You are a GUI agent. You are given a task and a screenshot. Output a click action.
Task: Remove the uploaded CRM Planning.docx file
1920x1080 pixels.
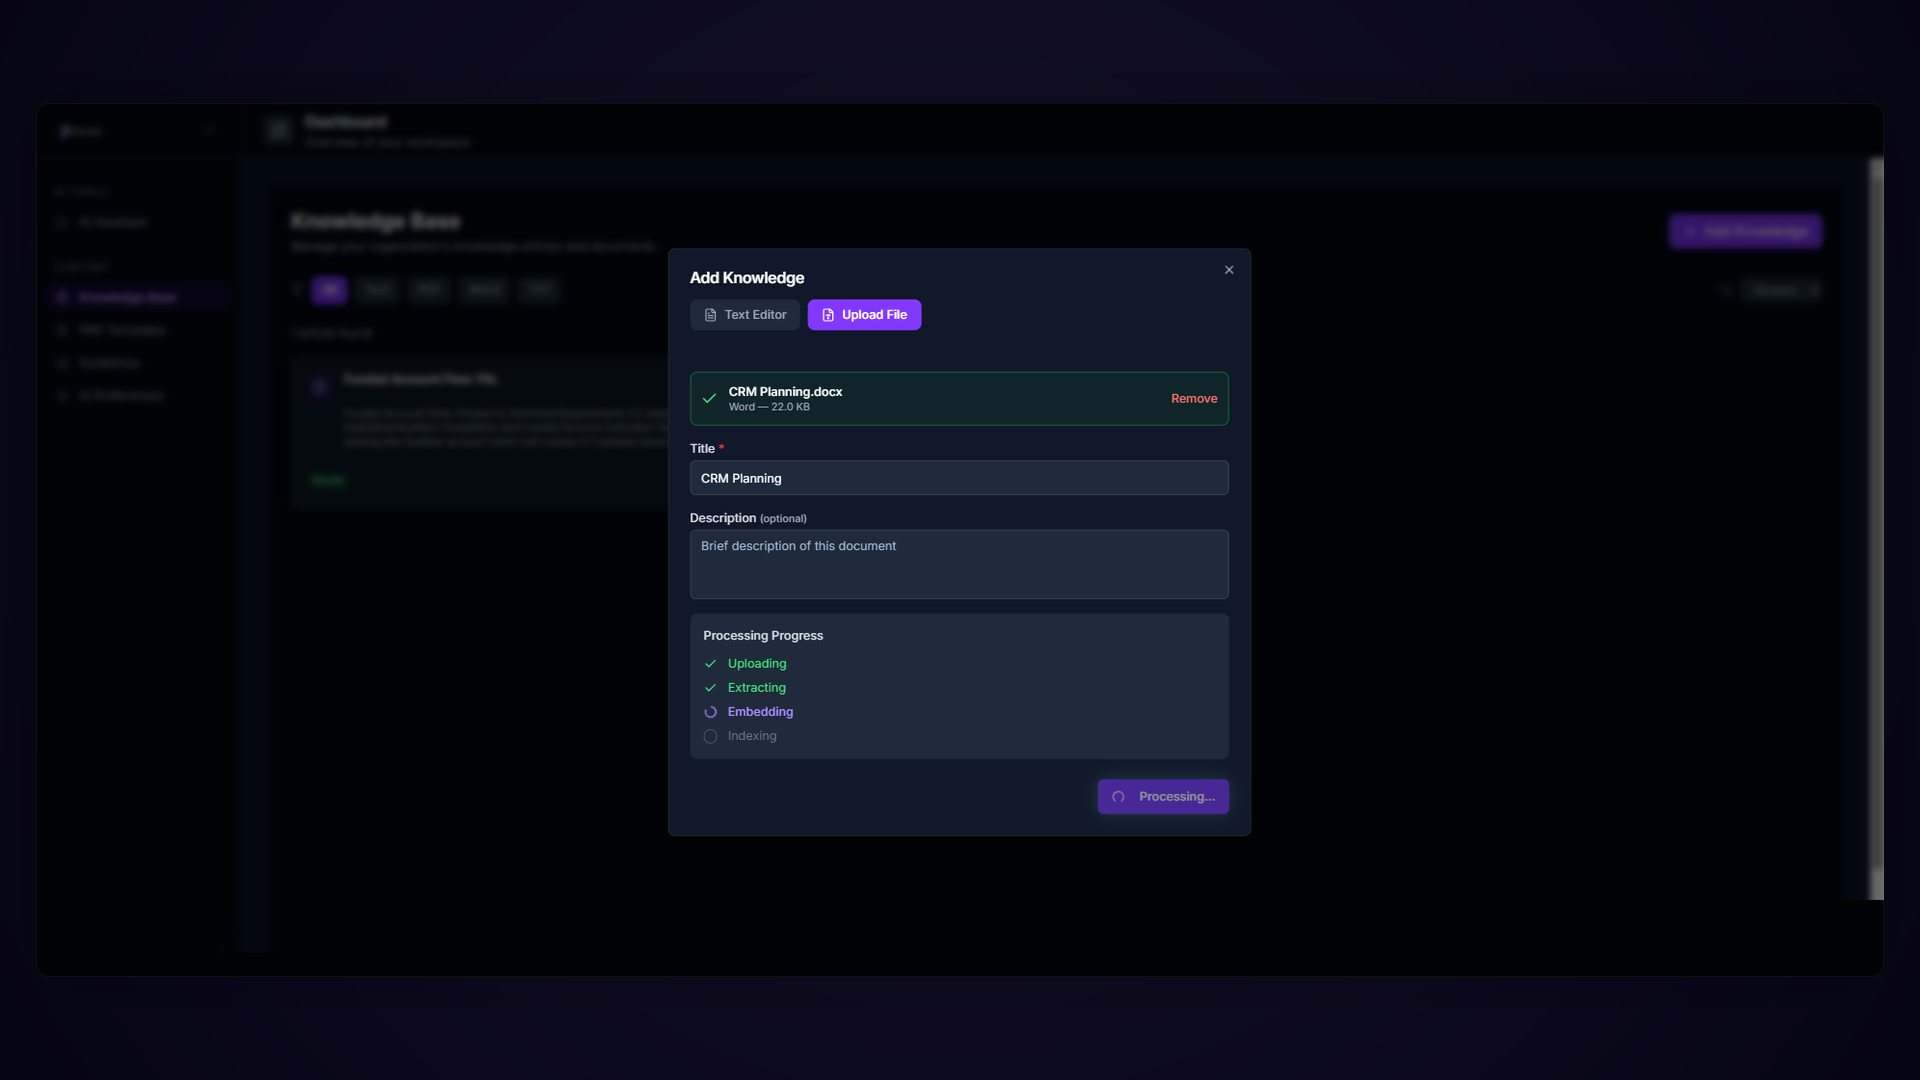[x=1194, y=398]
